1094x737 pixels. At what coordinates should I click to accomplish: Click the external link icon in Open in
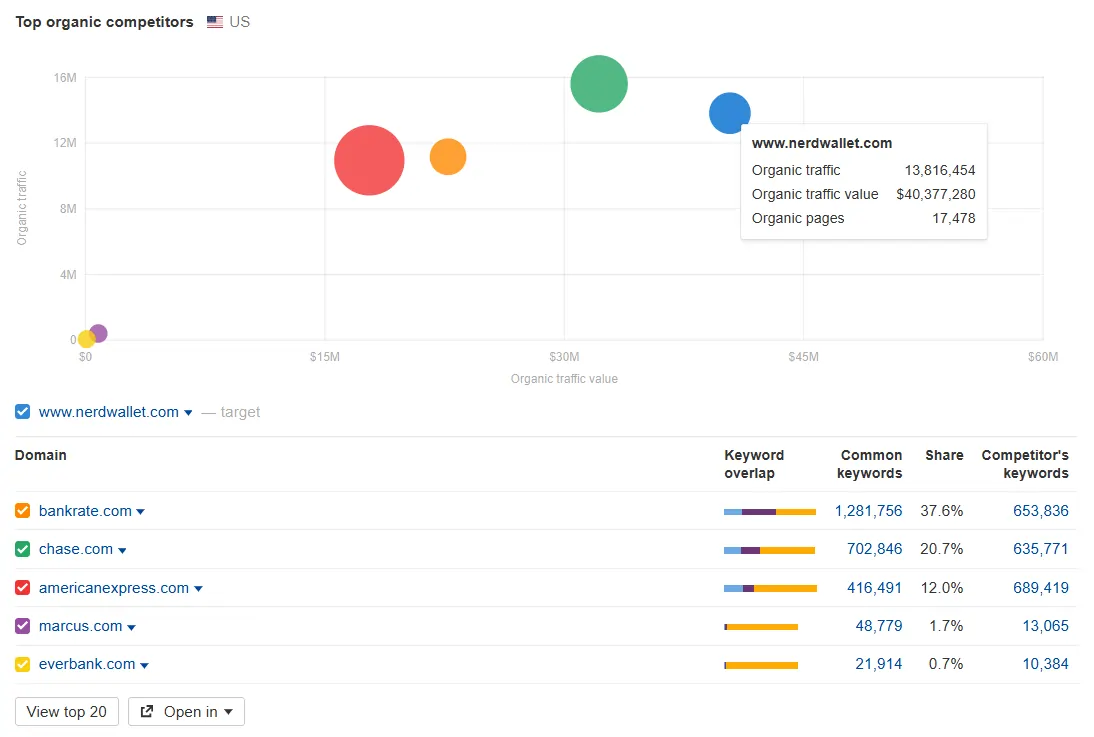pos(147,711)
